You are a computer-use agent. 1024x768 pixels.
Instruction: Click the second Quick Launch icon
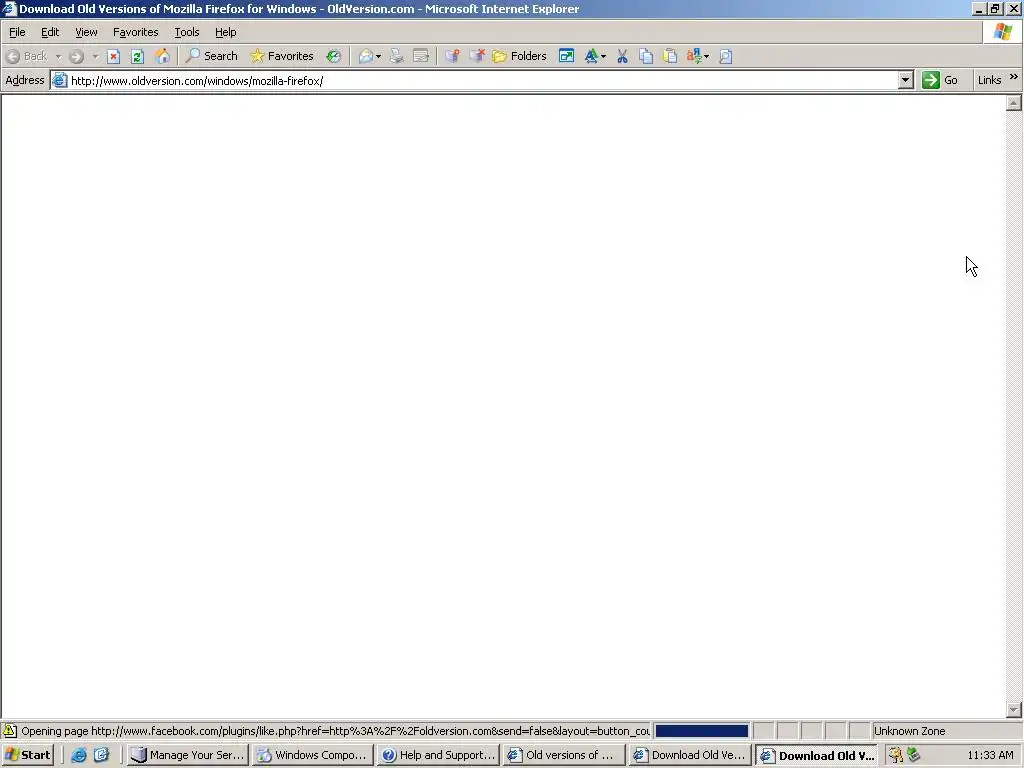[101, 755]
